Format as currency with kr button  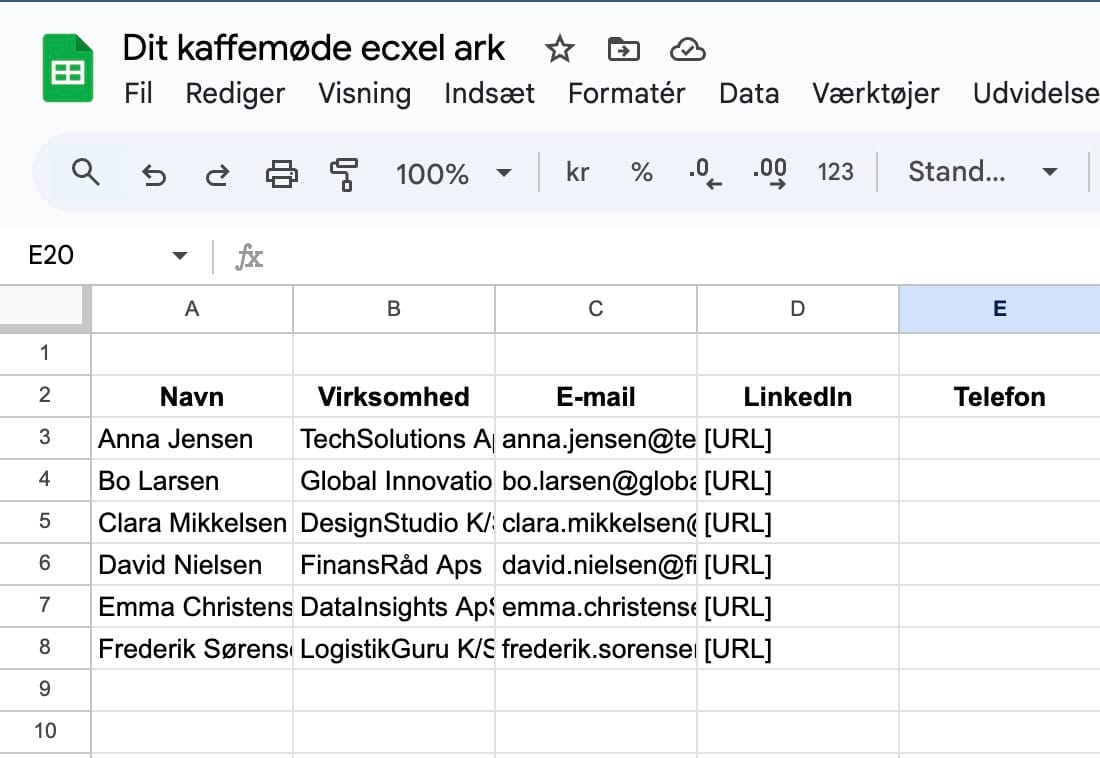577,173
